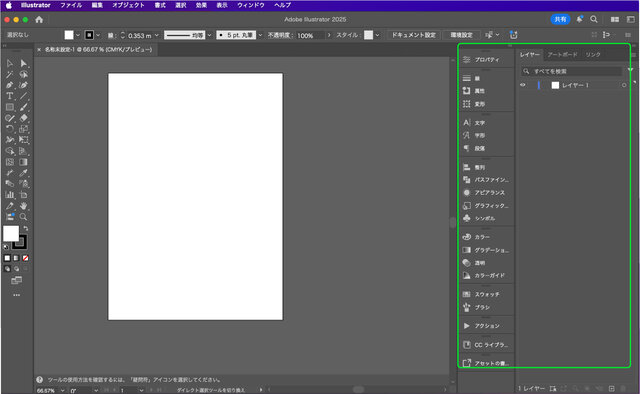
Task: Select the Paintbrush tool
Action: (x=24, y=107)
